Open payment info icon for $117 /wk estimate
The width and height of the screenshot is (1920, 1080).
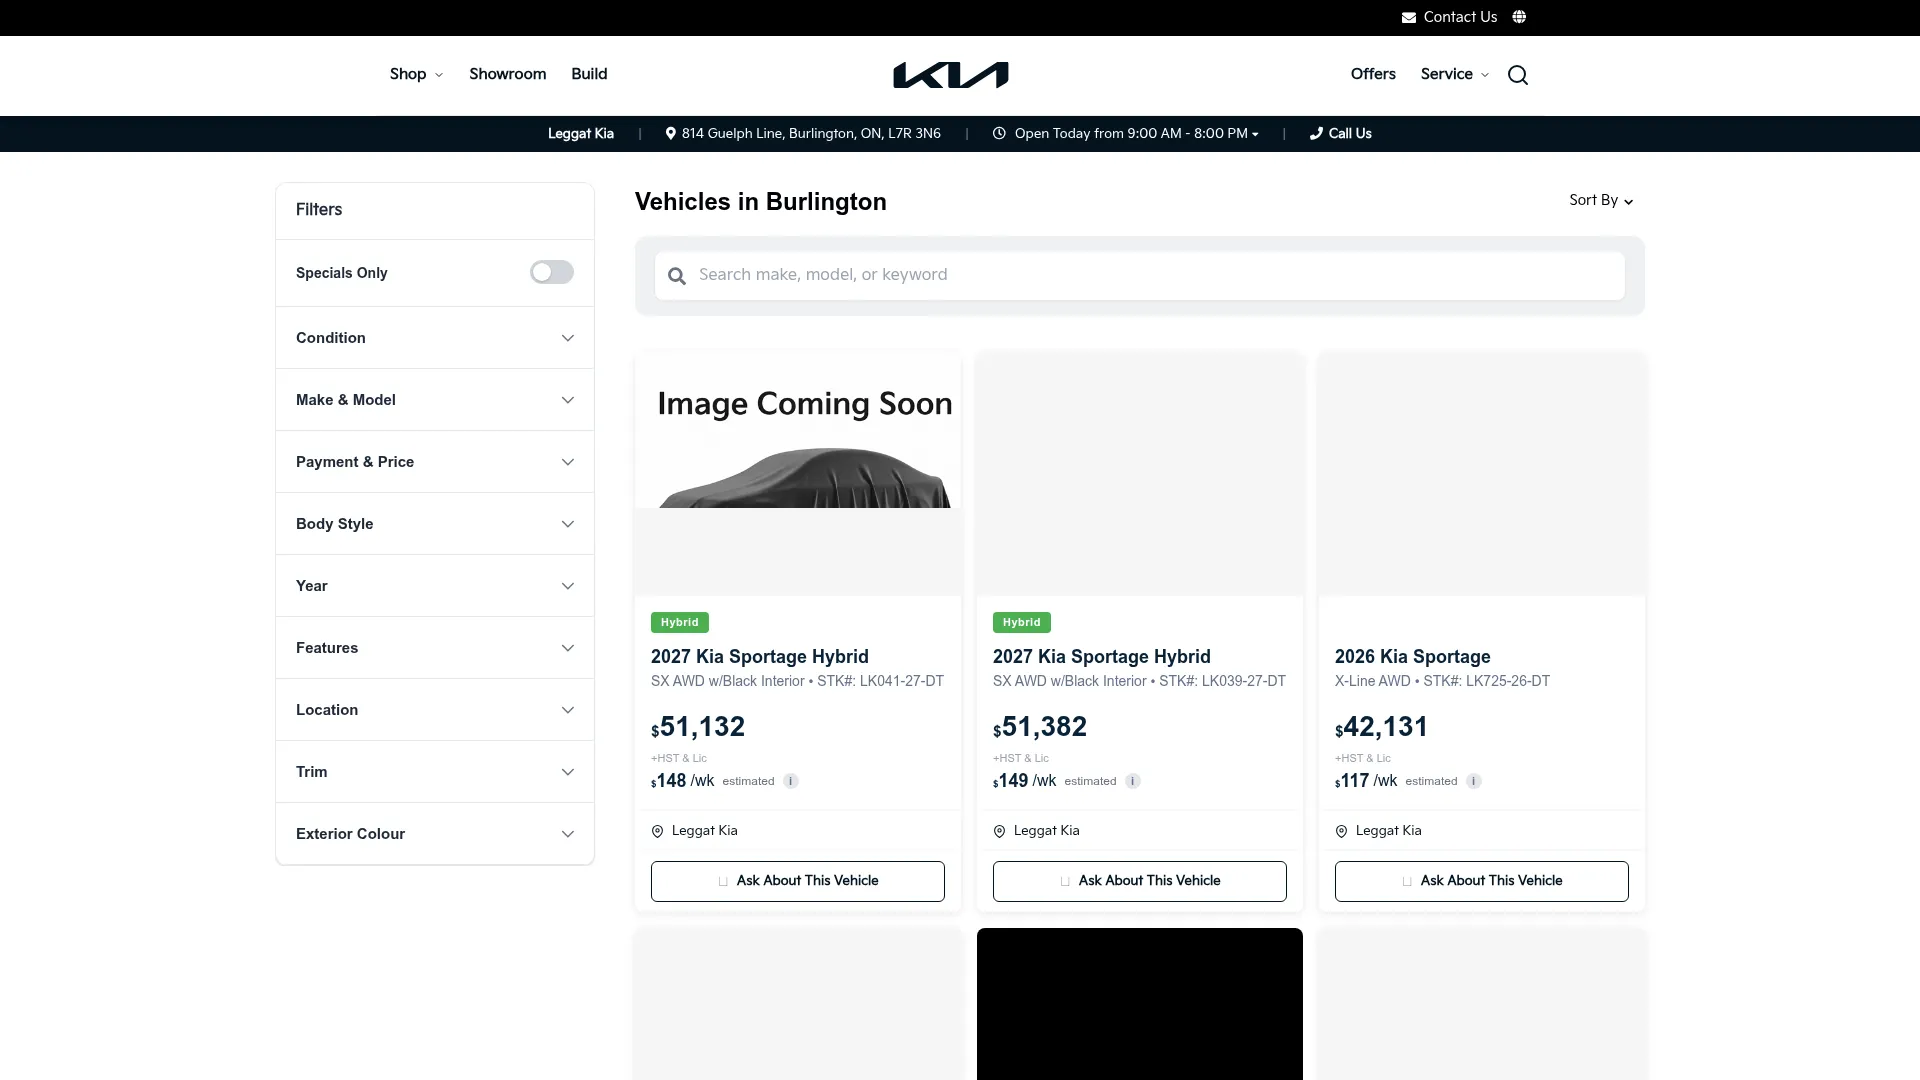click(x=1473, y=781)
